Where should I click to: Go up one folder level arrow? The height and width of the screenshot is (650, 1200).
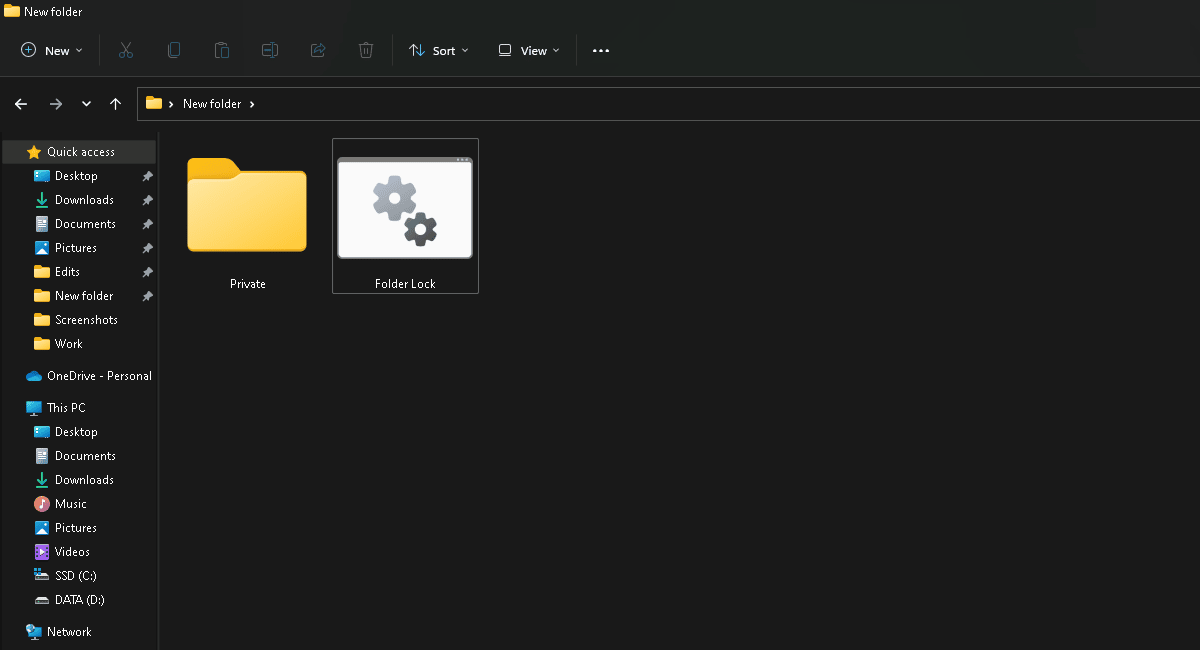tap(115, 104)
